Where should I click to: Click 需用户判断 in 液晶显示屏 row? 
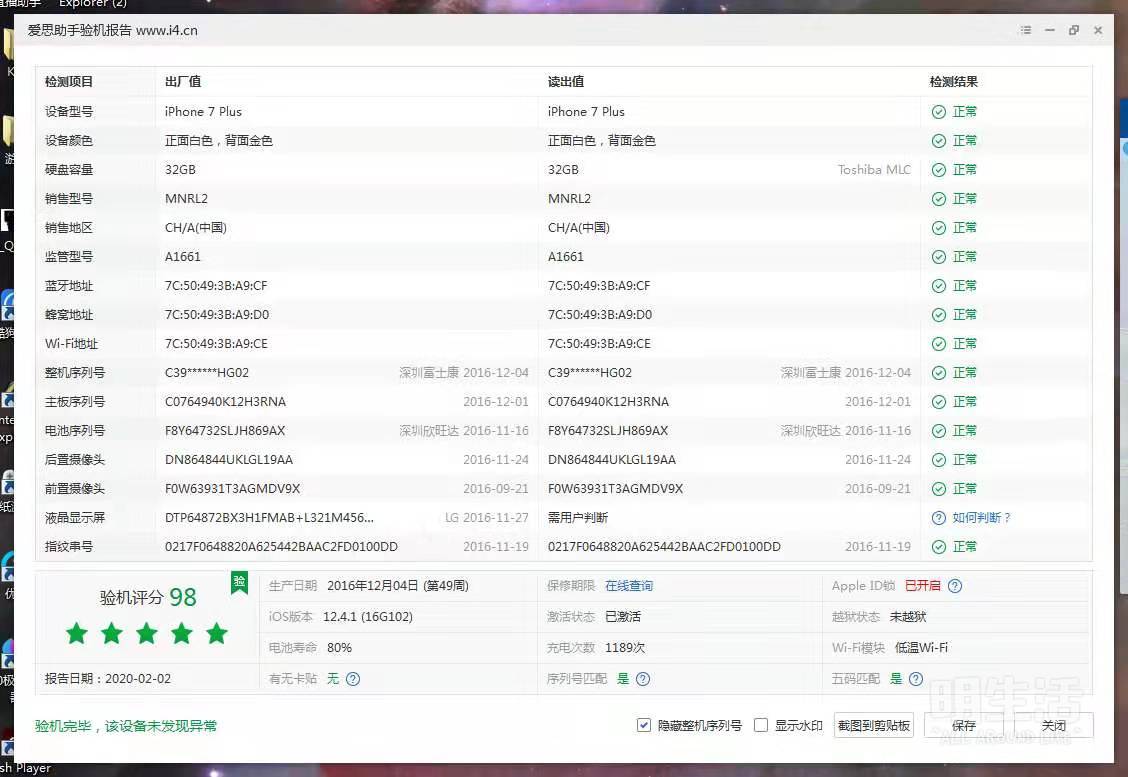tap(578, 517)
